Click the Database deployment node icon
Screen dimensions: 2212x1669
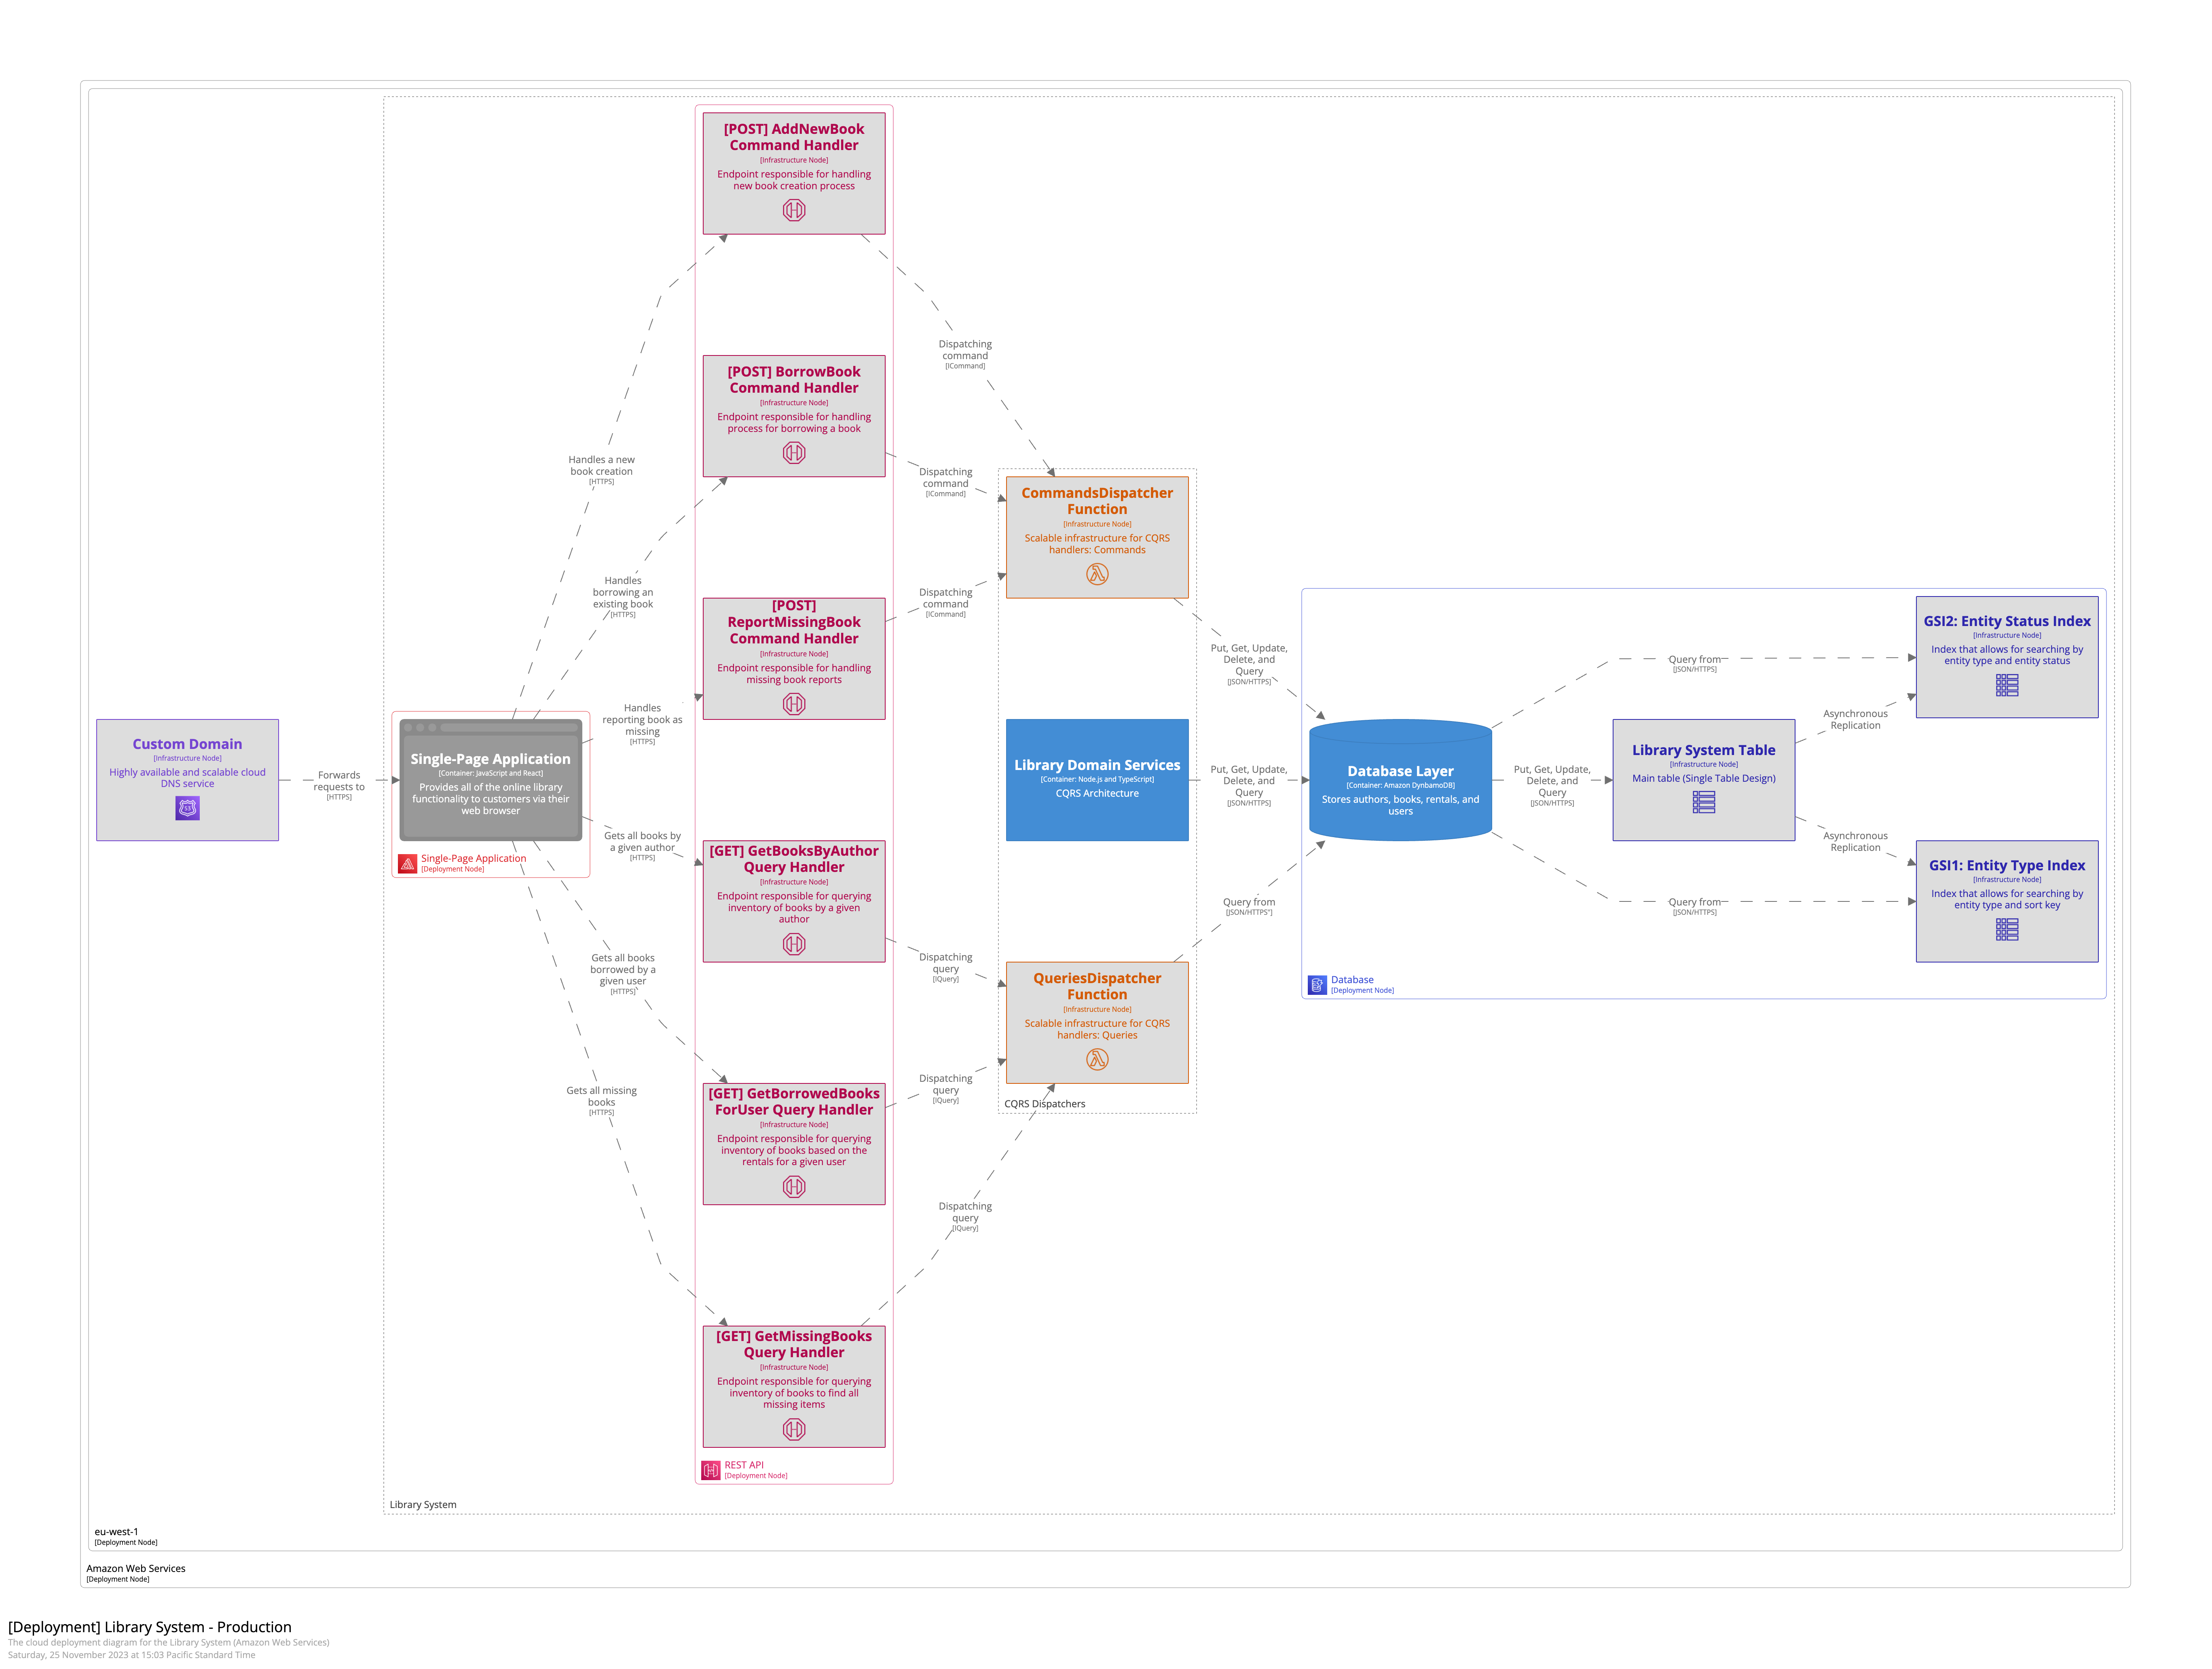(x=1317, y=985)
